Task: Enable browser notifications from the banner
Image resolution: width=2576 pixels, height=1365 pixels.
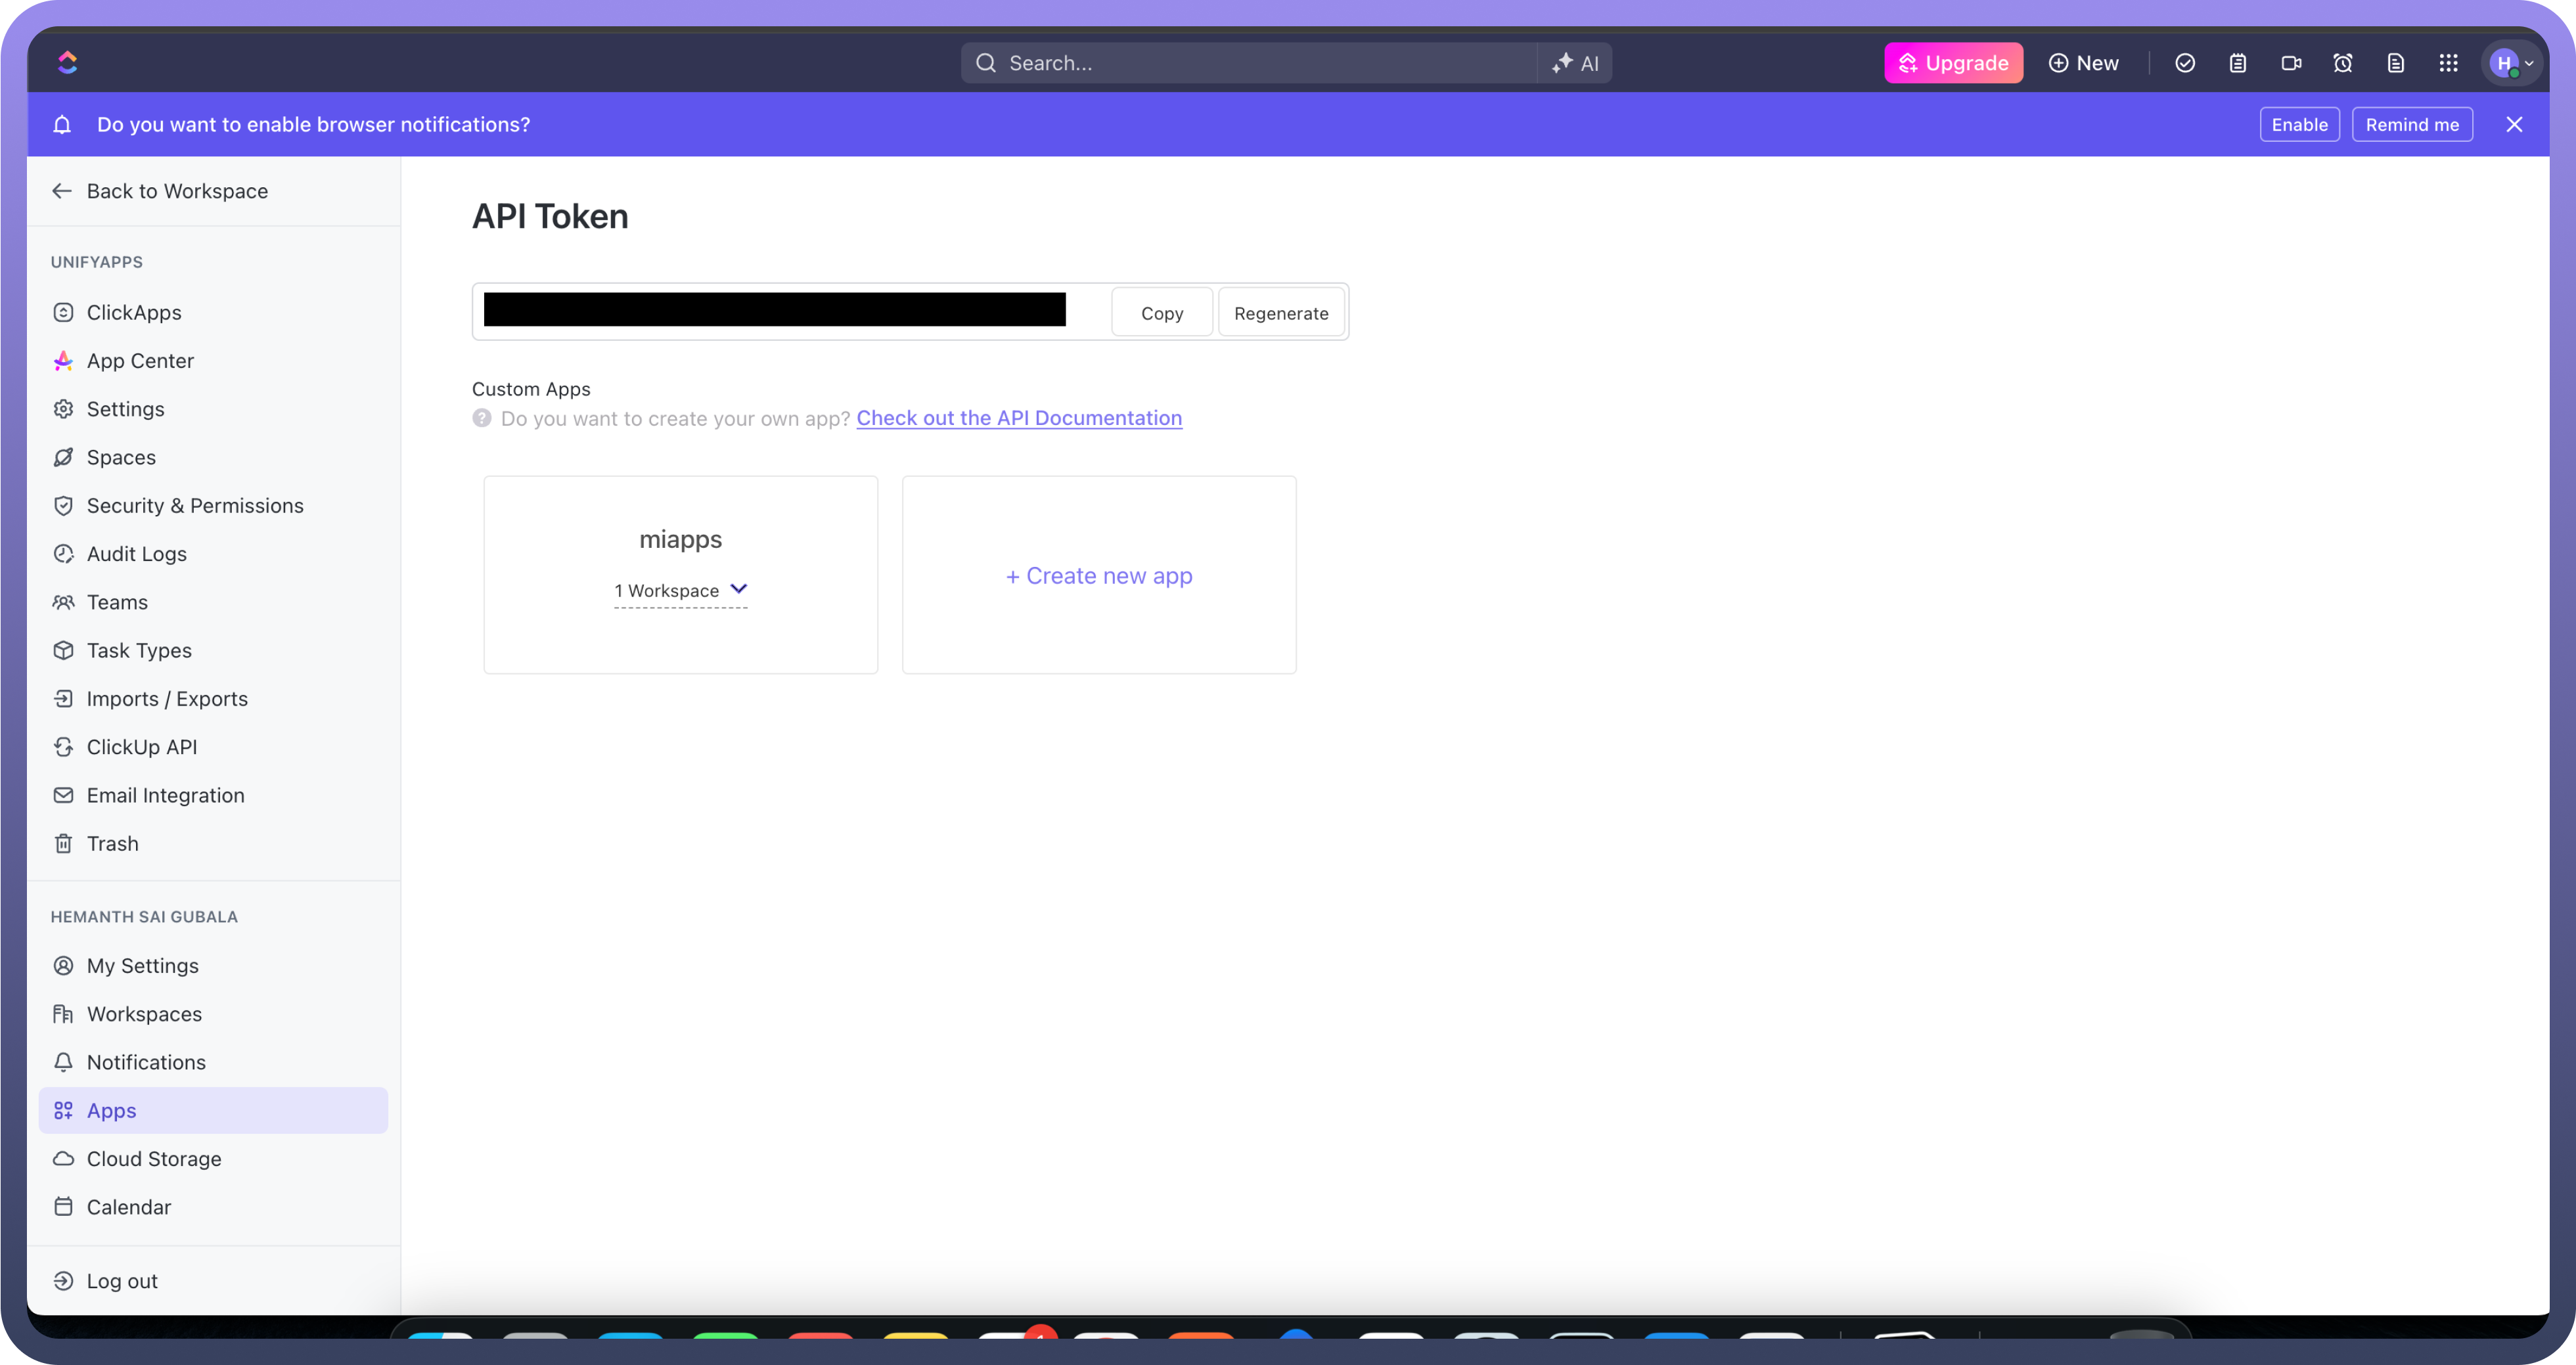Action: (2299, 124)
